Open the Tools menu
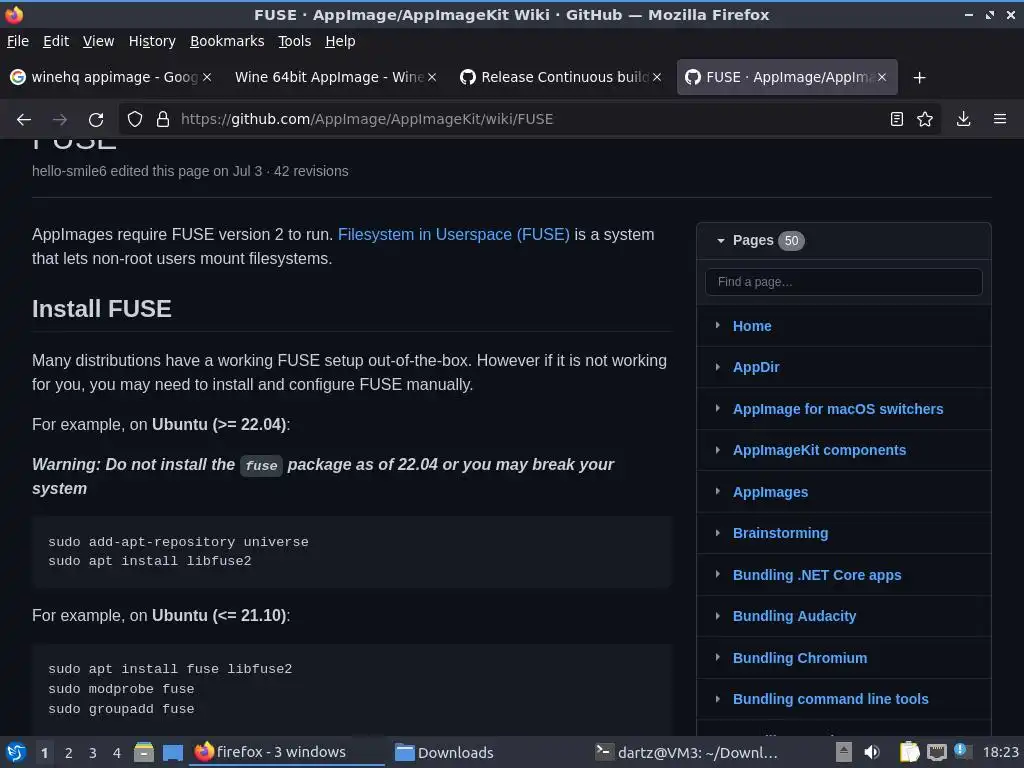The image size is (1024, 768). [295, 41]
